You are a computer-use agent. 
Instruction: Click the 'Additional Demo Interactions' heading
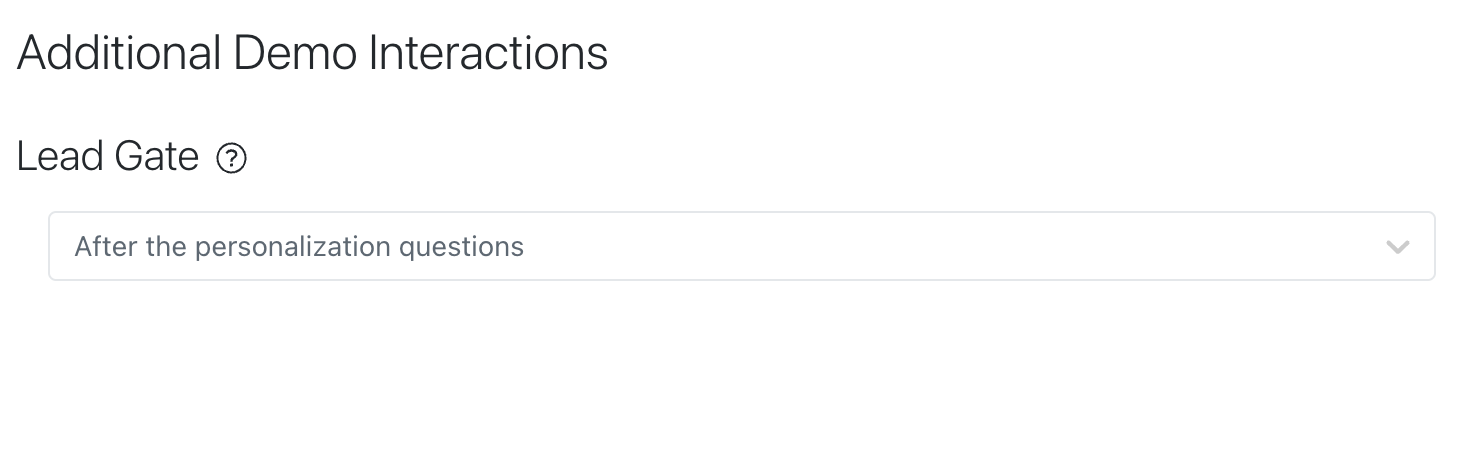click(312, 52)
